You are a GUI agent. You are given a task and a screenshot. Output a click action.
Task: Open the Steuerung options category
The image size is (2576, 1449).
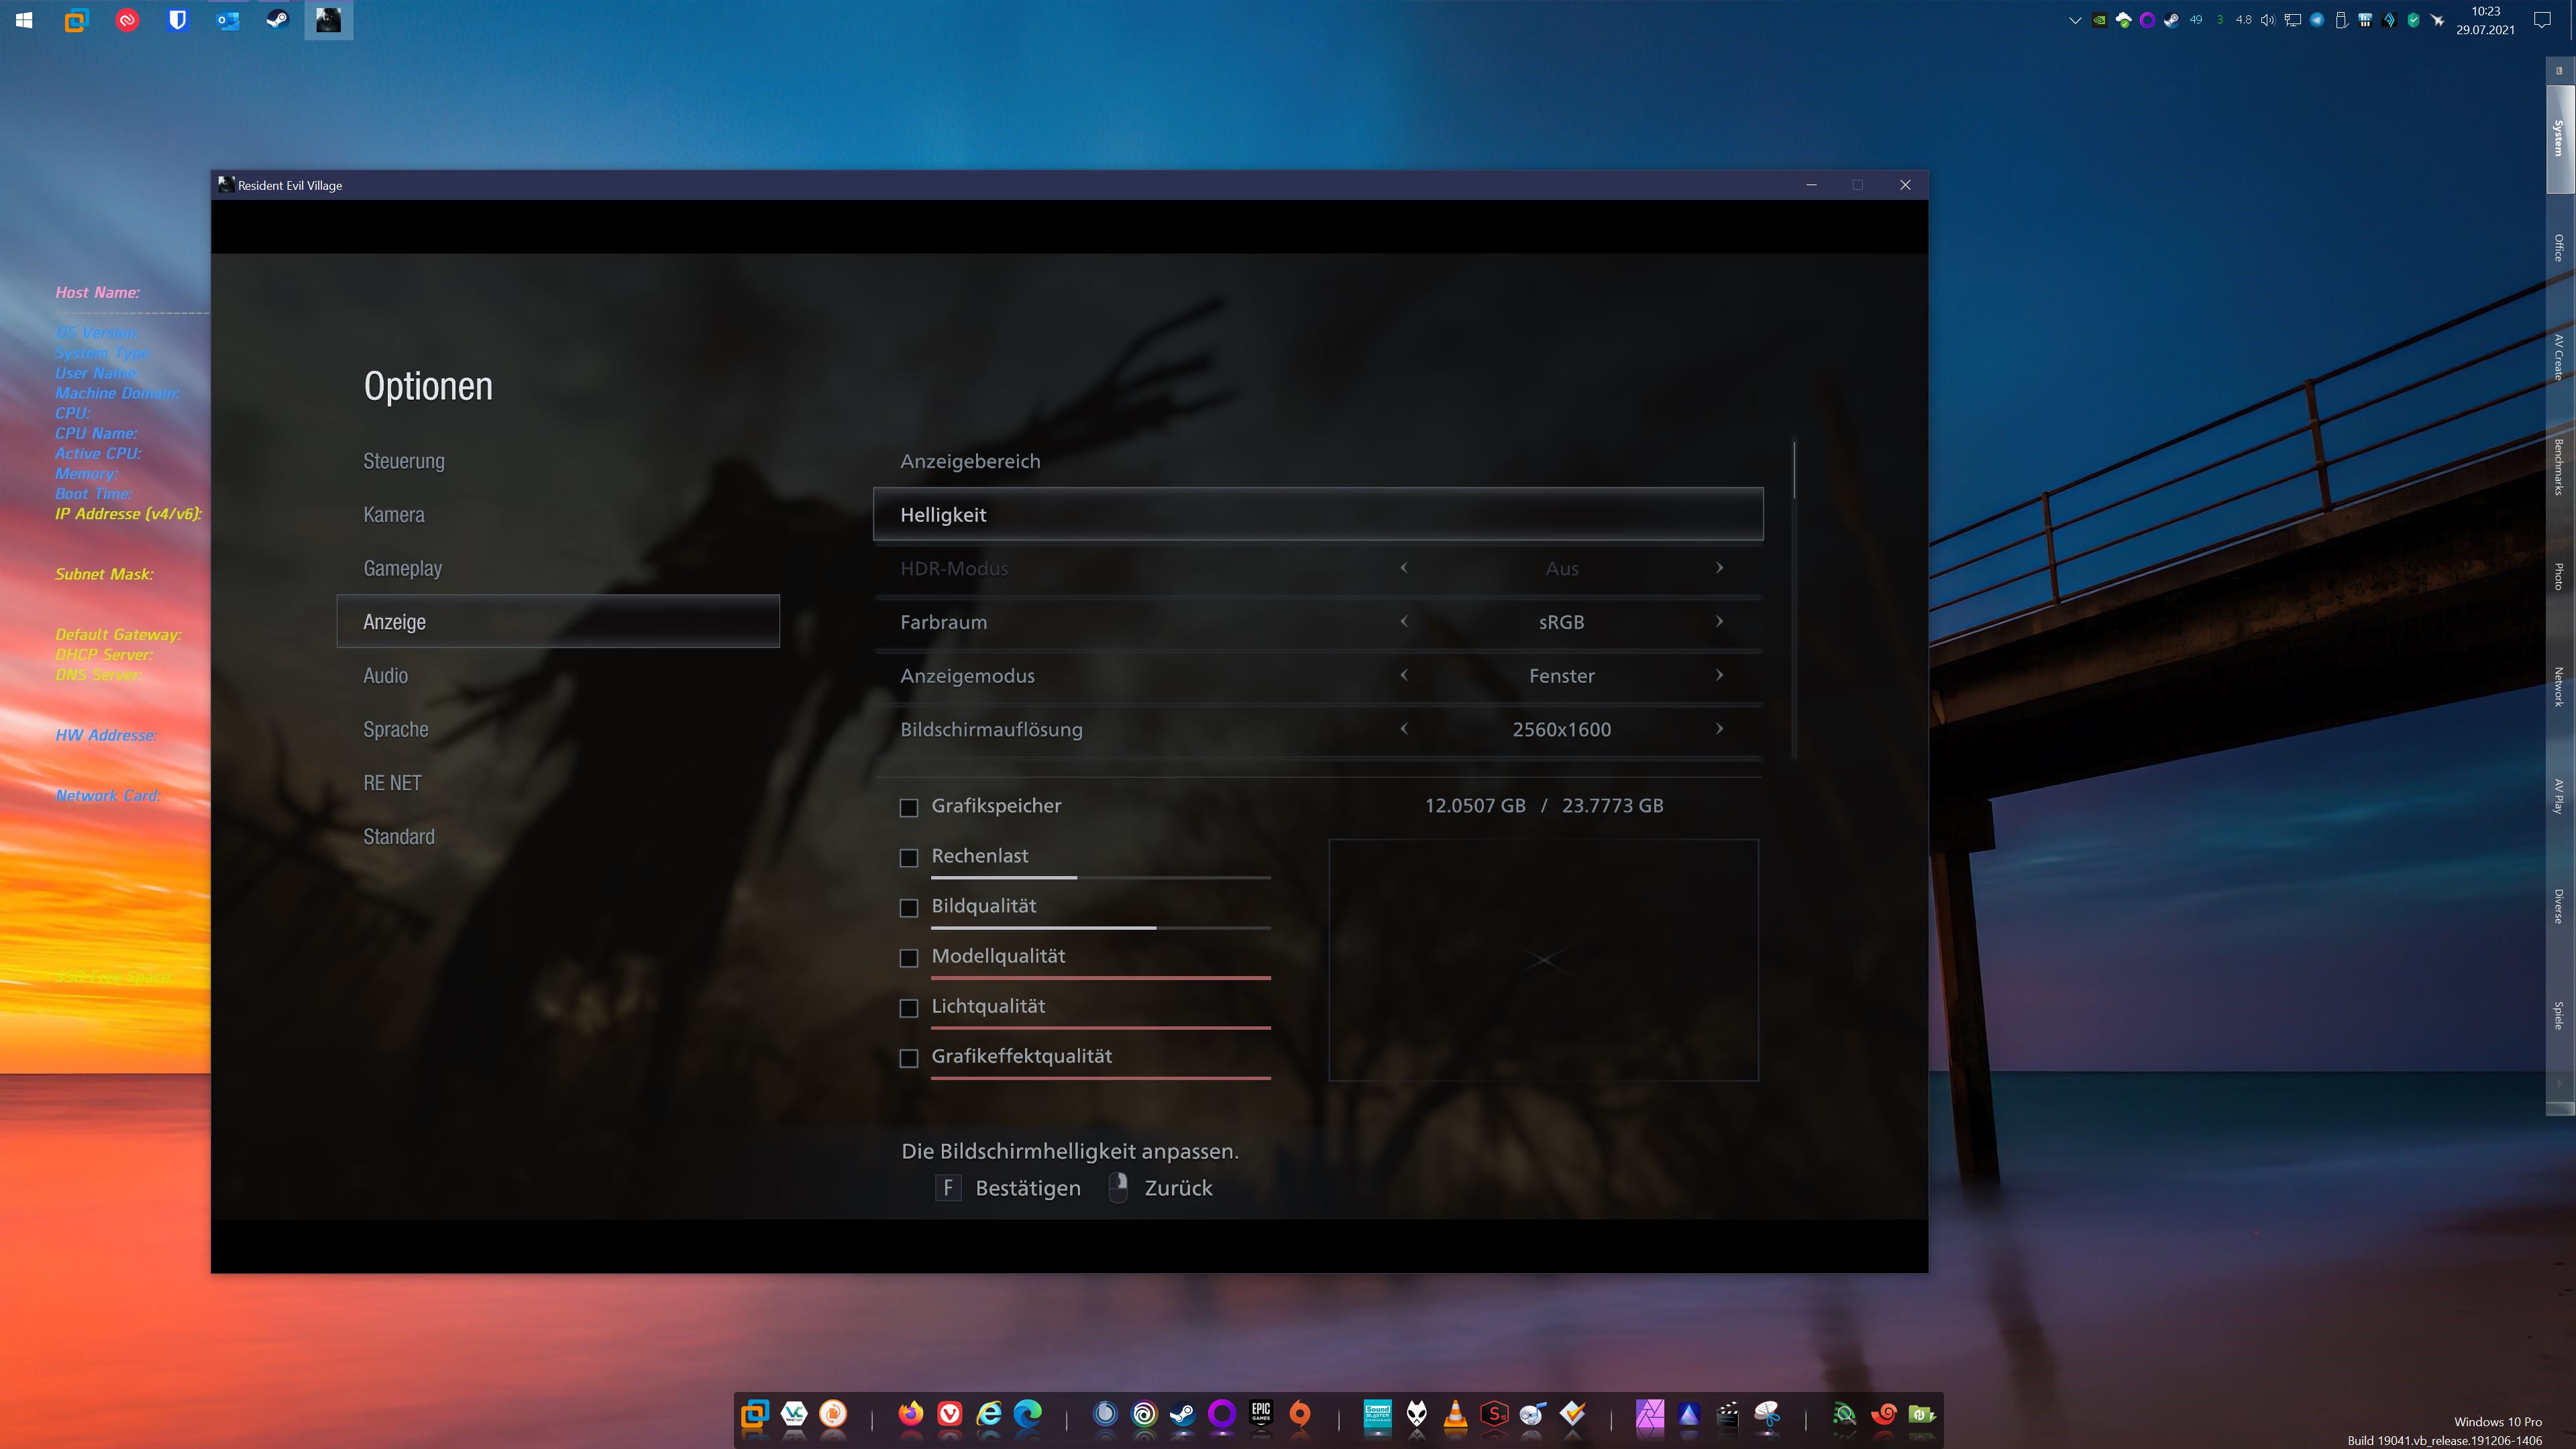tap(403, 461)
